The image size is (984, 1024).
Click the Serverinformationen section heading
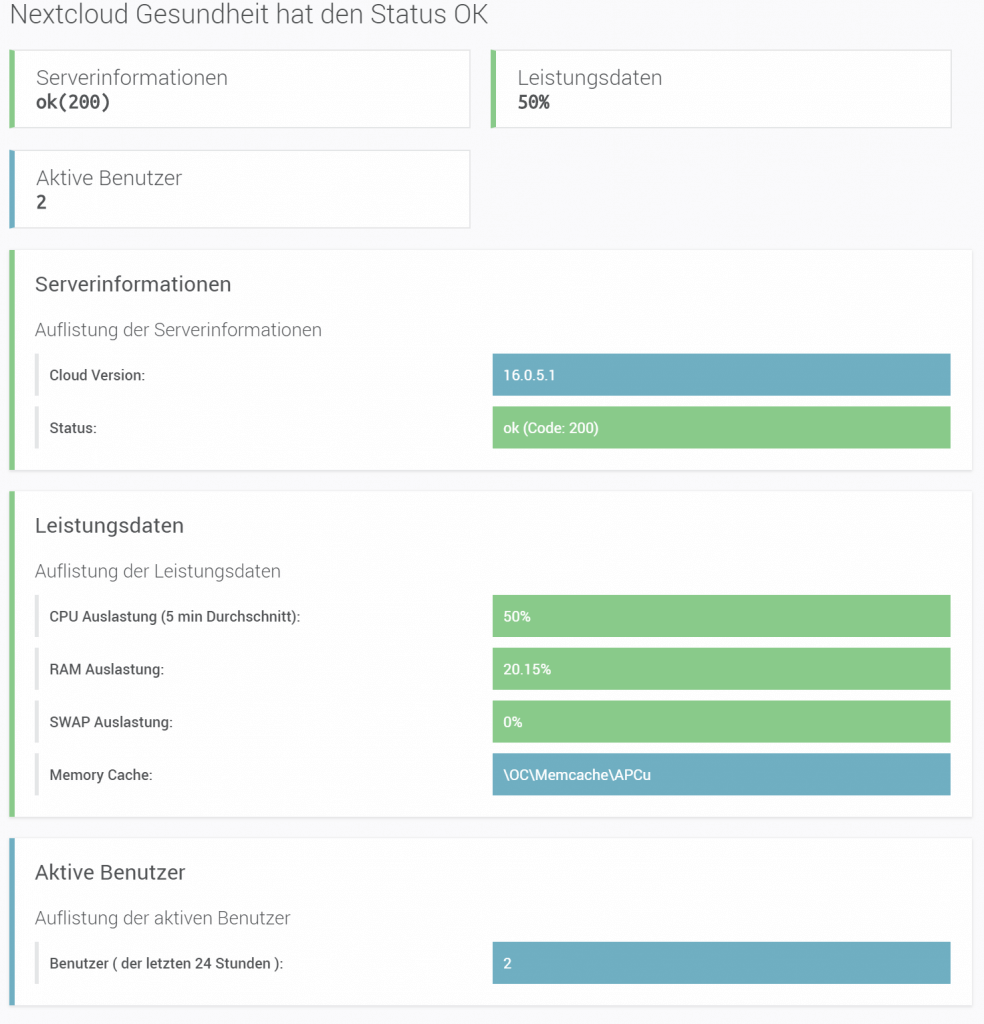coord(133,284)
